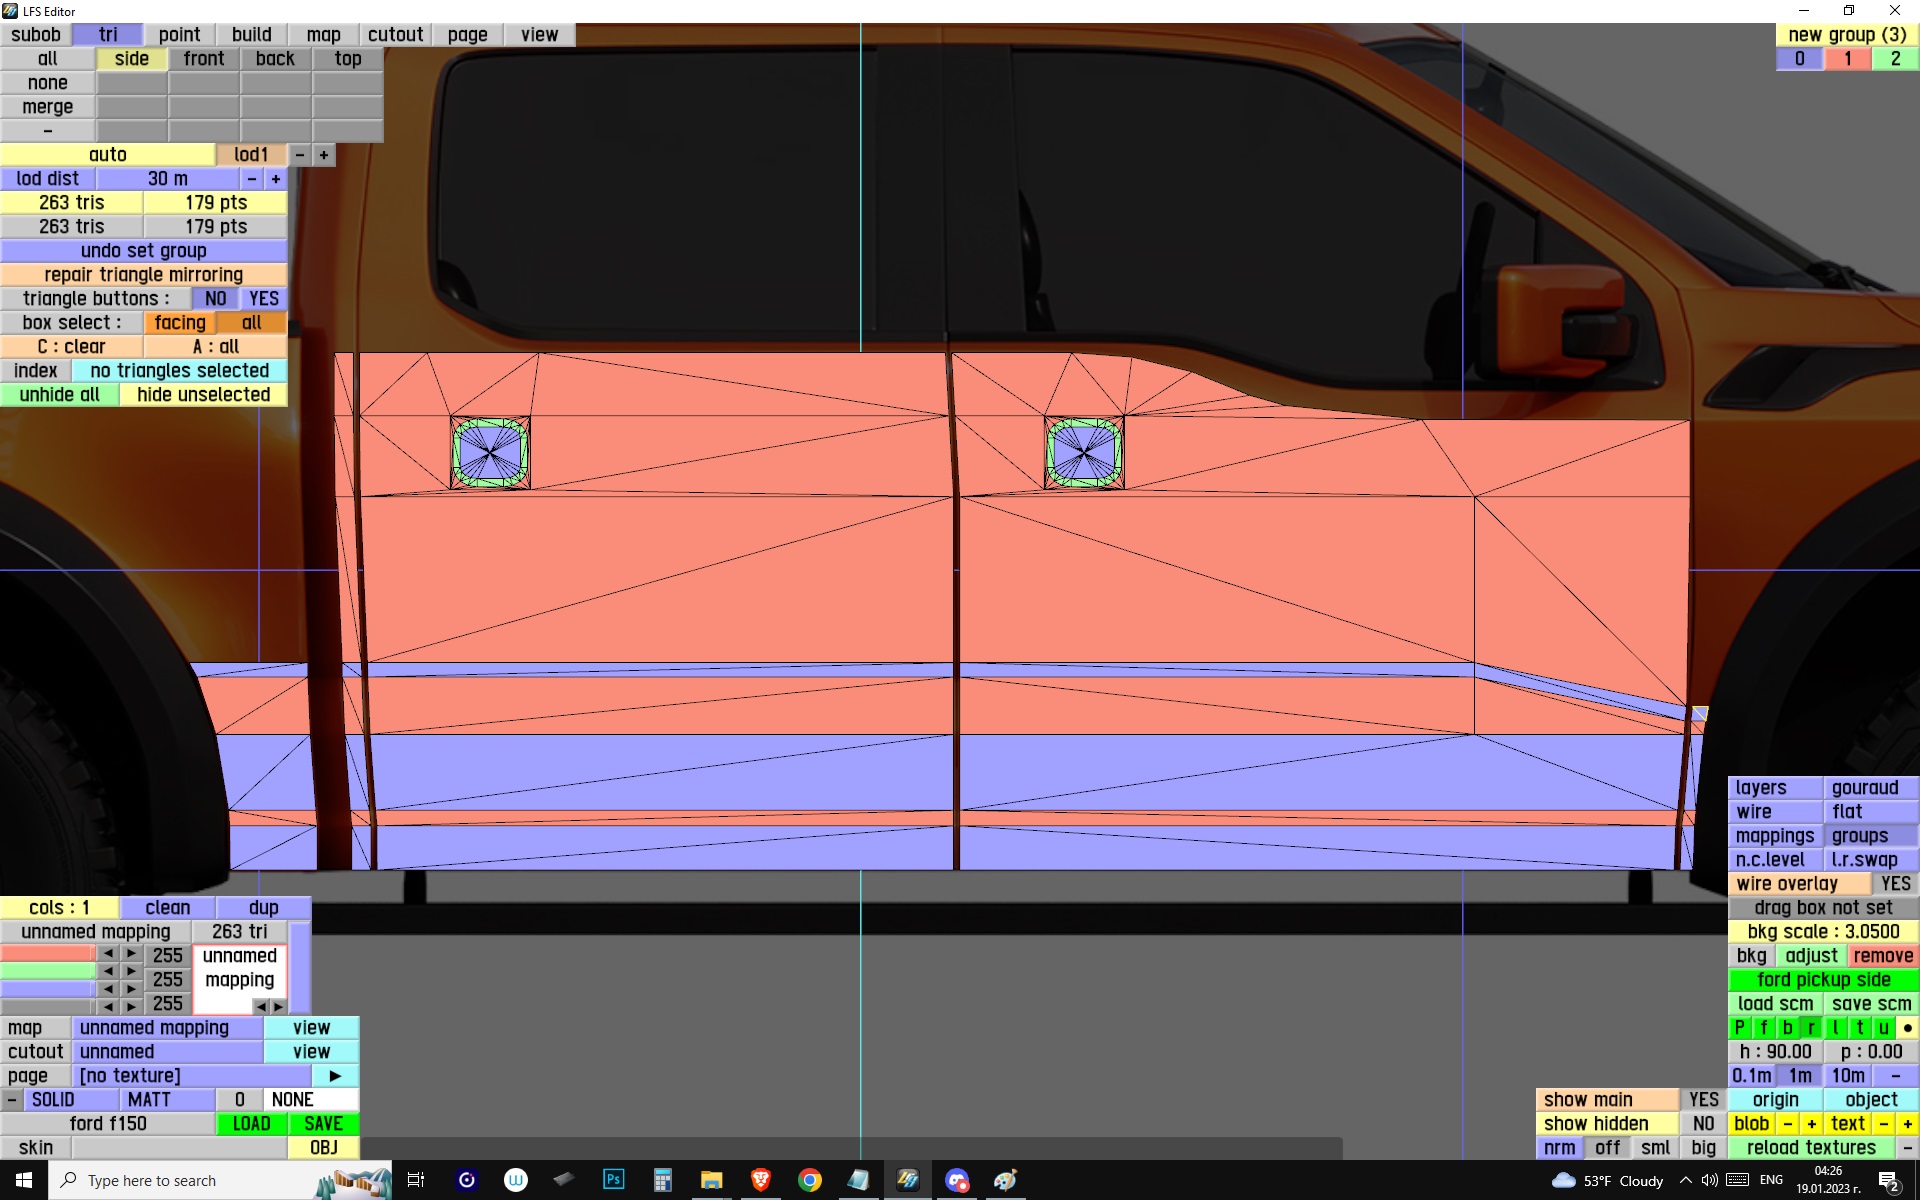1920x1200 pixels.
Task: Click repair triangle mirroring button
Action: 143,275
